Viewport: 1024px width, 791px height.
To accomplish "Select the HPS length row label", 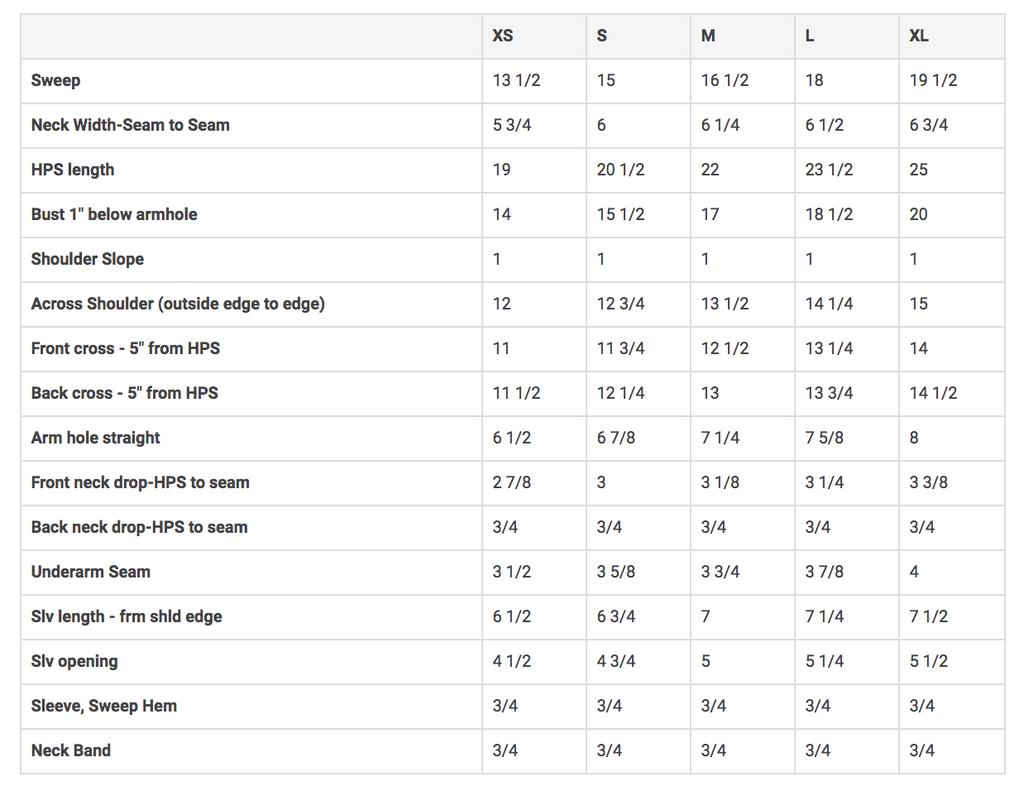I will (x=73, y=170).
